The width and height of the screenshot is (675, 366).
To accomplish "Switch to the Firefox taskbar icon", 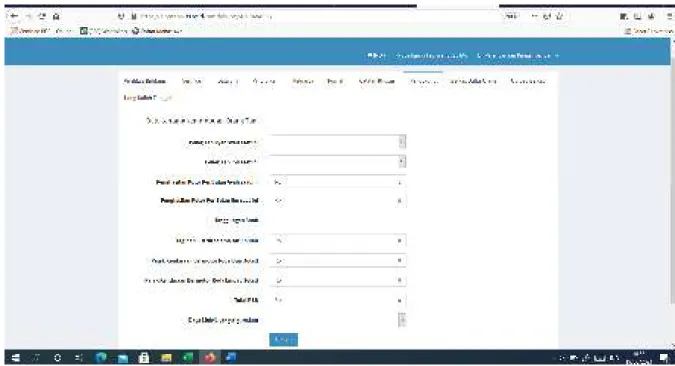I will [210, 358].
